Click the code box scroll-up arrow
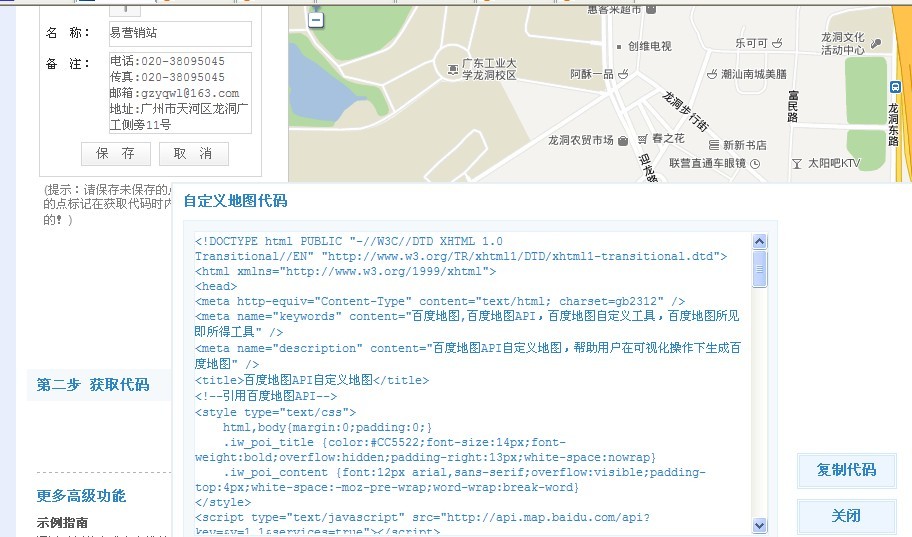912x537 pixels. pyautogui.click(x=760, y=241)
